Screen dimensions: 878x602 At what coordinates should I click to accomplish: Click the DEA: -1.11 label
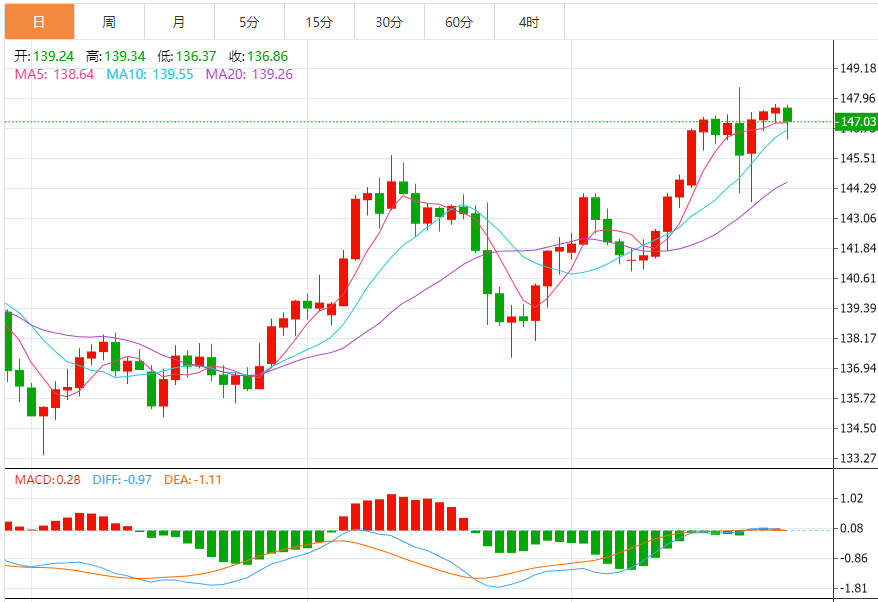tap(193, 480)
